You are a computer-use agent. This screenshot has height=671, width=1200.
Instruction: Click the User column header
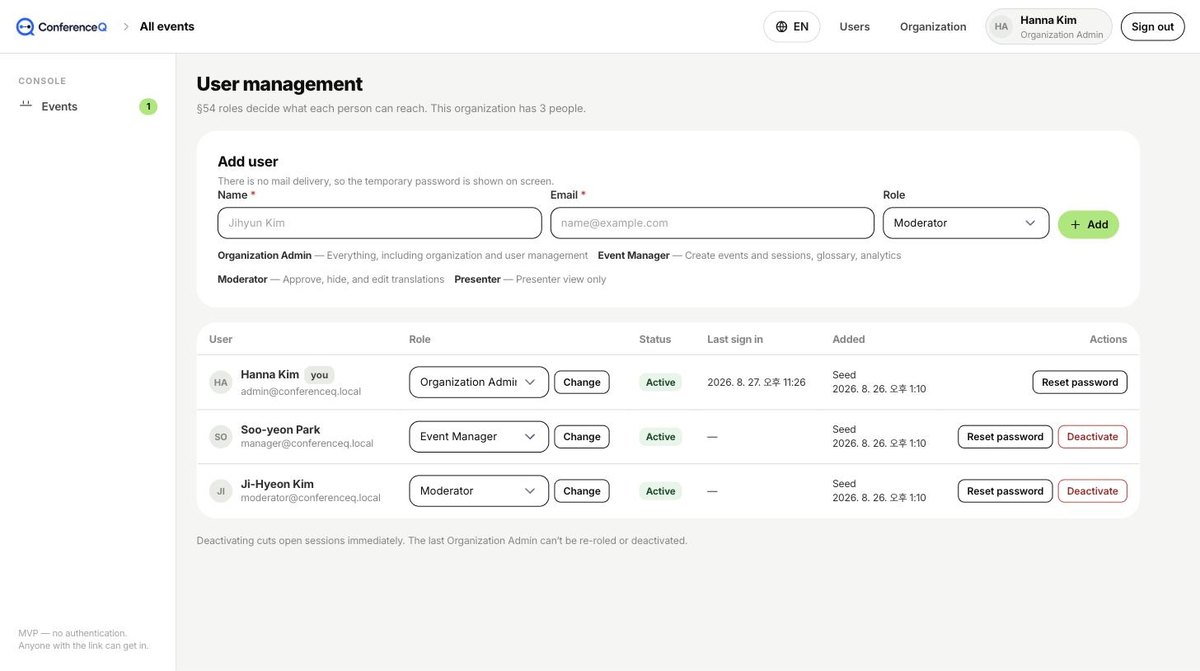pyautogui.click(x=221, y=339)
